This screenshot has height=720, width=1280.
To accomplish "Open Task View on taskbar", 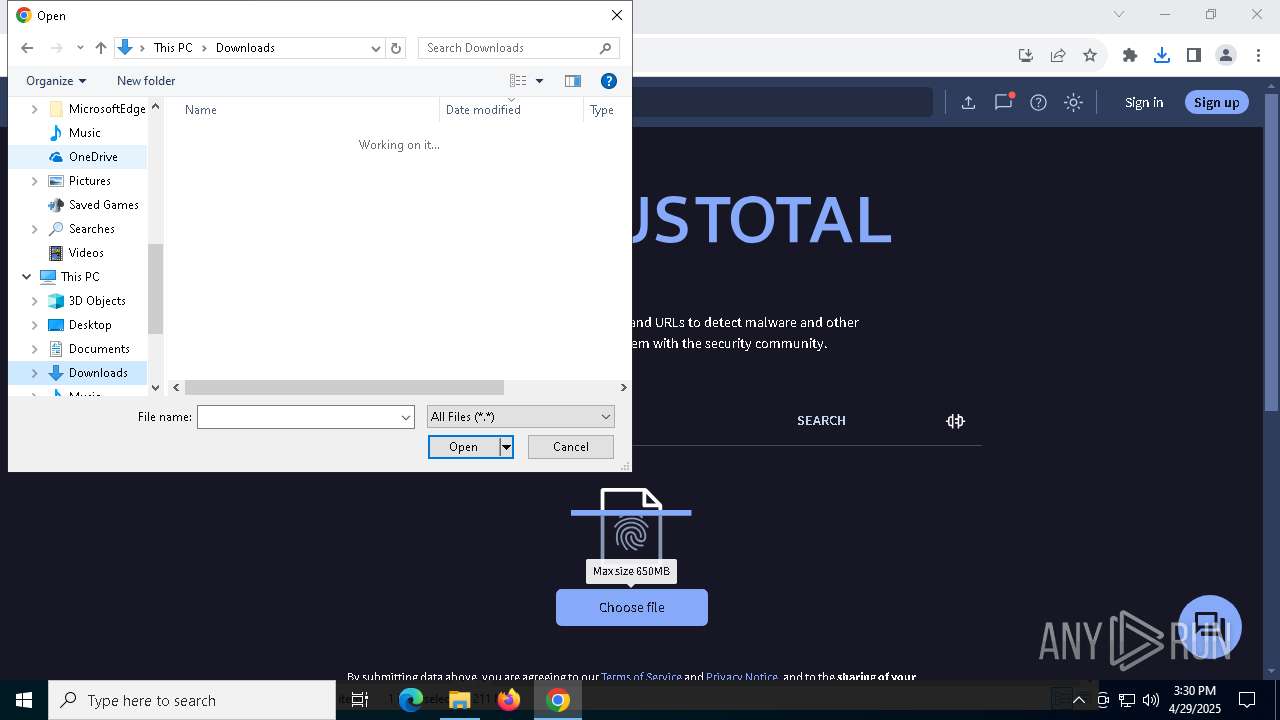I will click(x=360, y=700).
